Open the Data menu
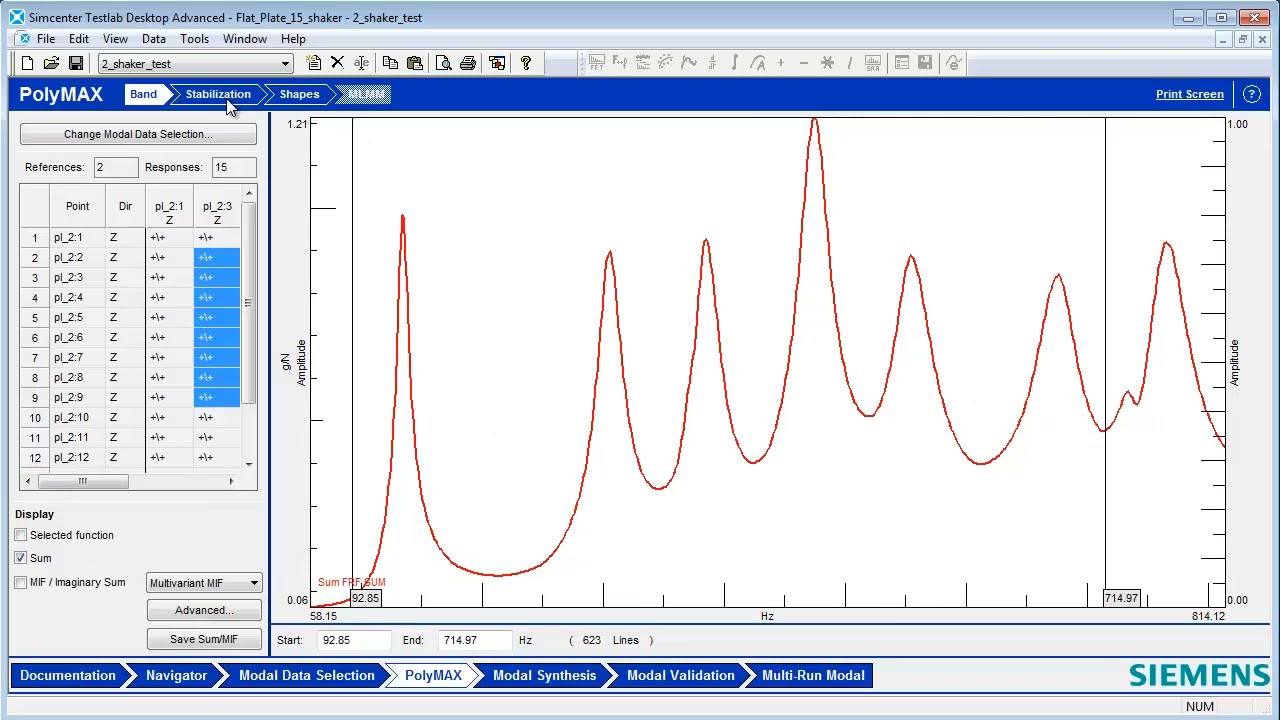The height and width of the screenshot is (720, 1280). [x=154, y=39]
